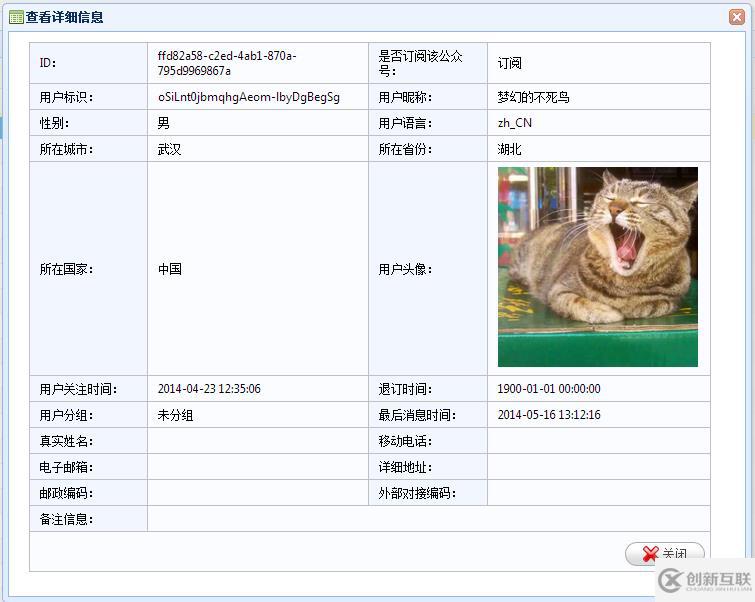The image size is (755, 602).
Task: Click the 真实姓名: label
Action: click(x=66, y=441)
